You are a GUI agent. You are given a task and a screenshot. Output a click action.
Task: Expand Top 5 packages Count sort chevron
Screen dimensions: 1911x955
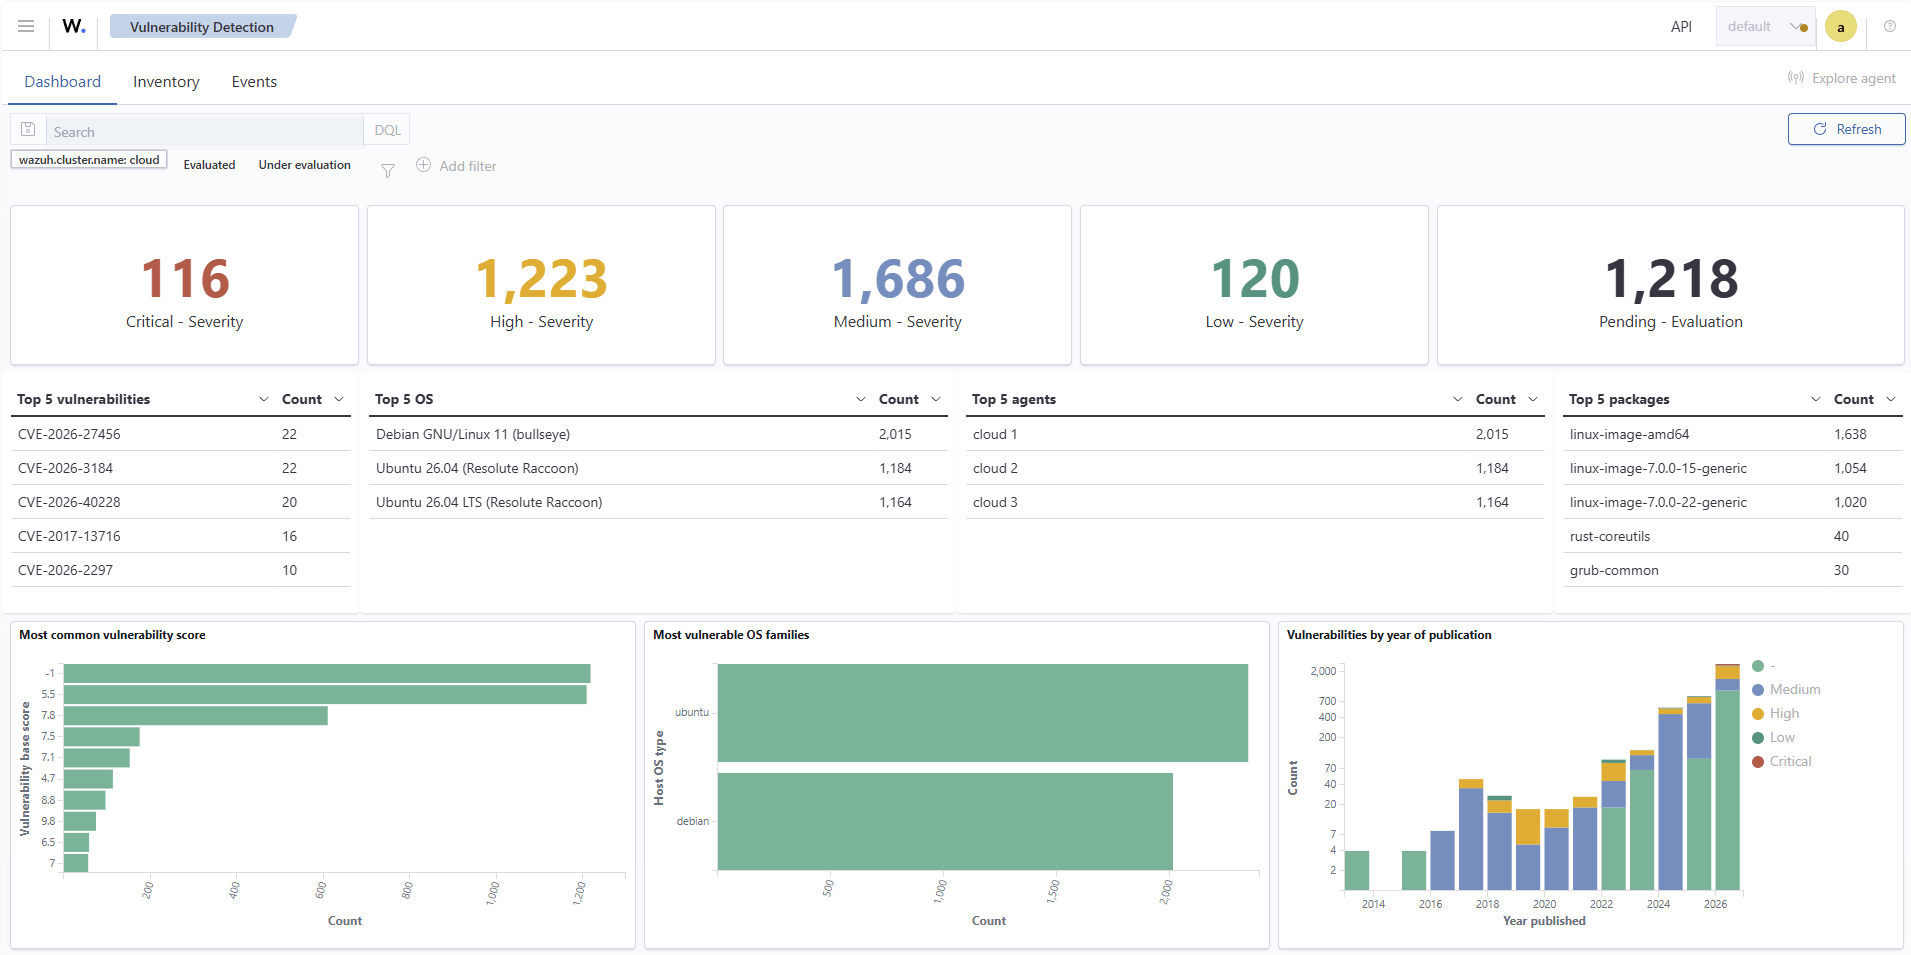[x=1891, y=399]
